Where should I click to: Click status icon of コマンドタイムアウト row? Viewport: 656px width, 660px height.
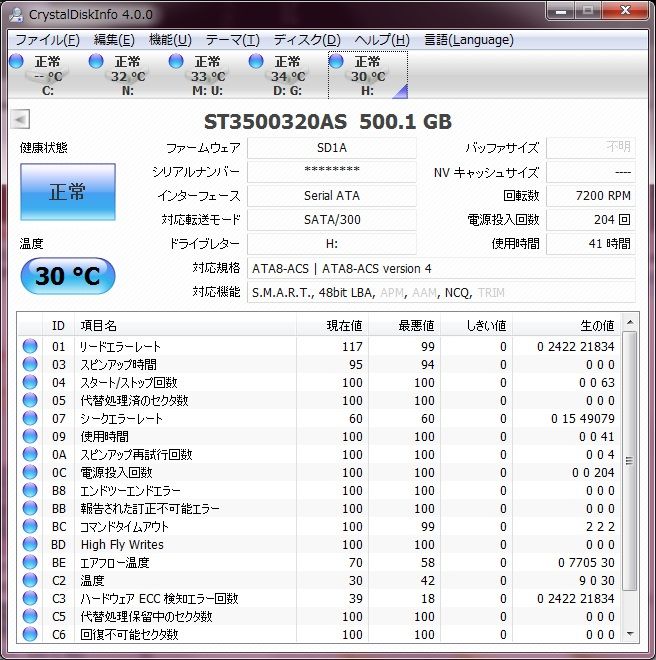click(x=30, y=526)
